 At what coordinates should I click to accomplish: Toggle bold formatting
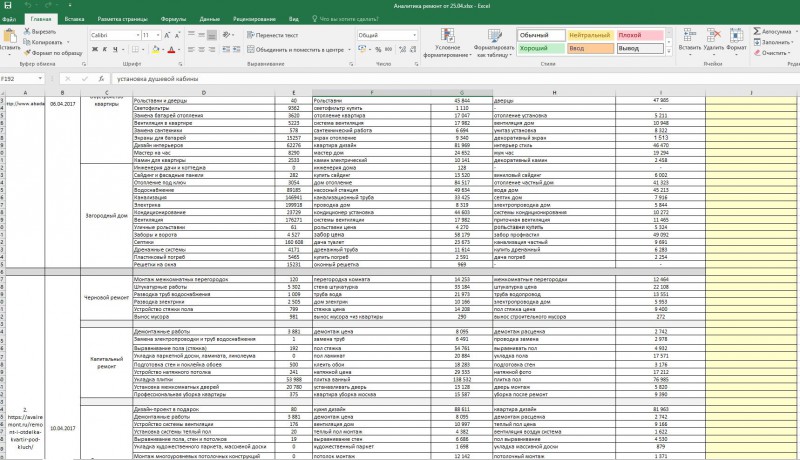point(94,49)
